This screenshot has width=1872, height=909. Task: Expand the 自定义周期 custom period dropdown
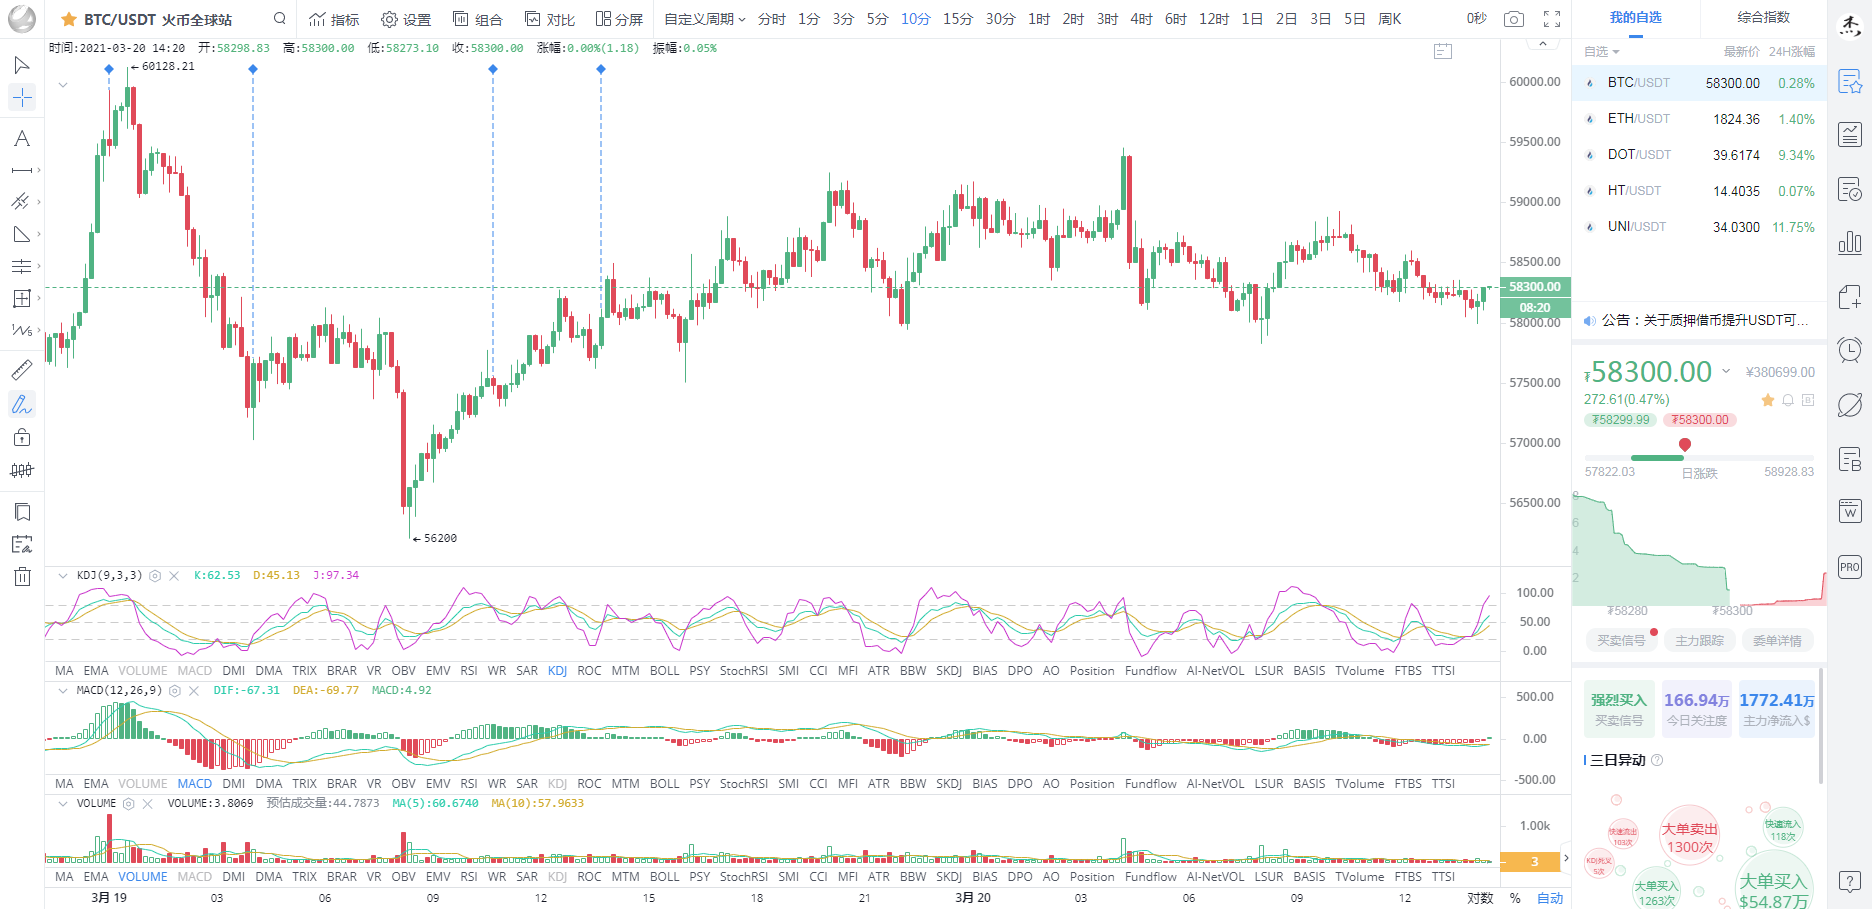tap(705, 19)
